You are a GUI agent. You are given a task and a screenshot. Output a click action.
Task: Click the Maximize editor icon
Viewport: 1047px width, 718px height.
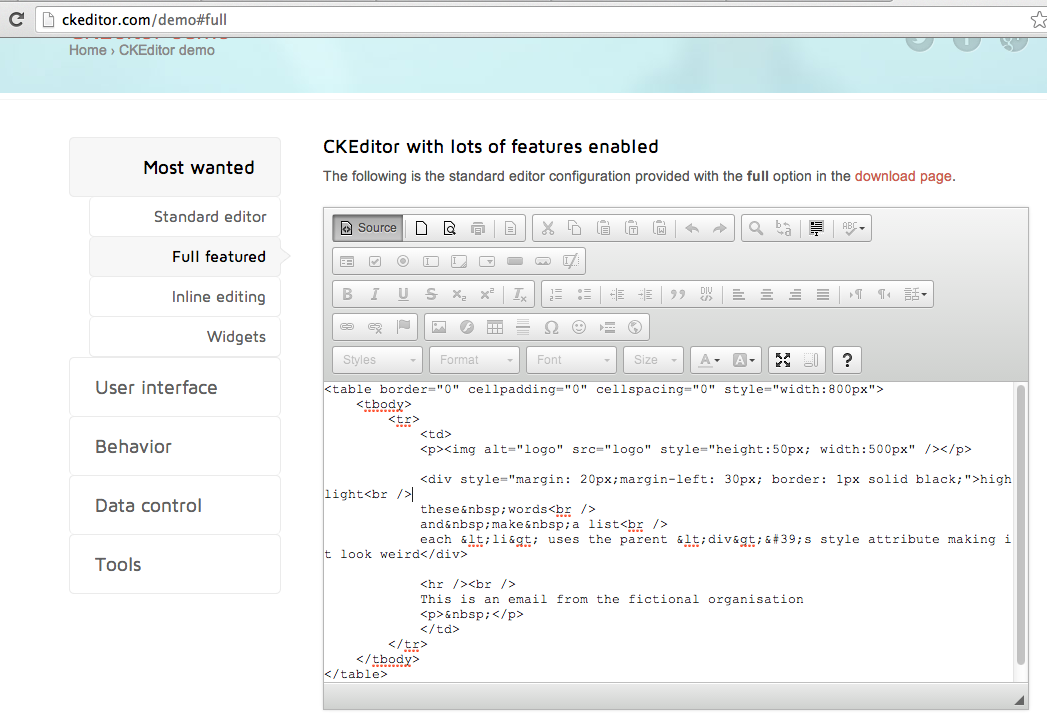pyautogui.click(x=783, y=360)
